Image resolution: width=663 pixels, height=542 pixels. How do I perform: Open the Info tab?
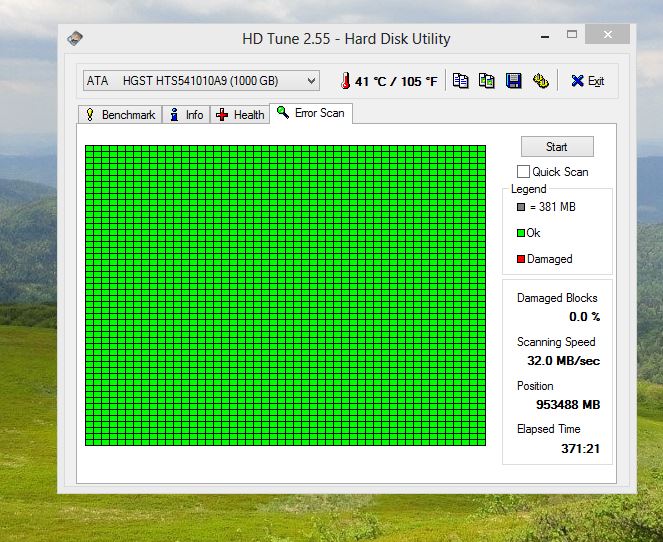[x=186, y=115]
